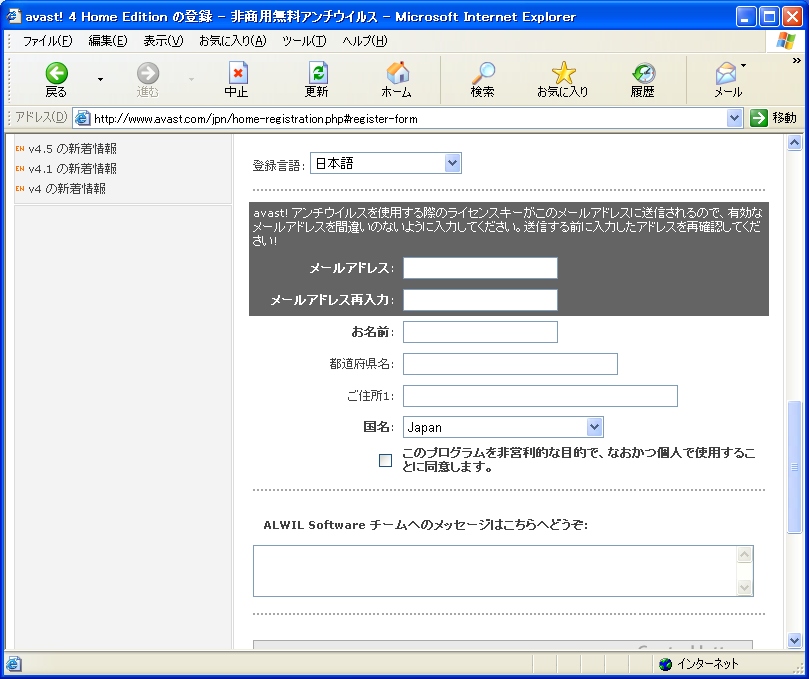This screenshot has width=809, height=679.
Task: Minimize the Internet Explorer window
Action: click(746, 17)
